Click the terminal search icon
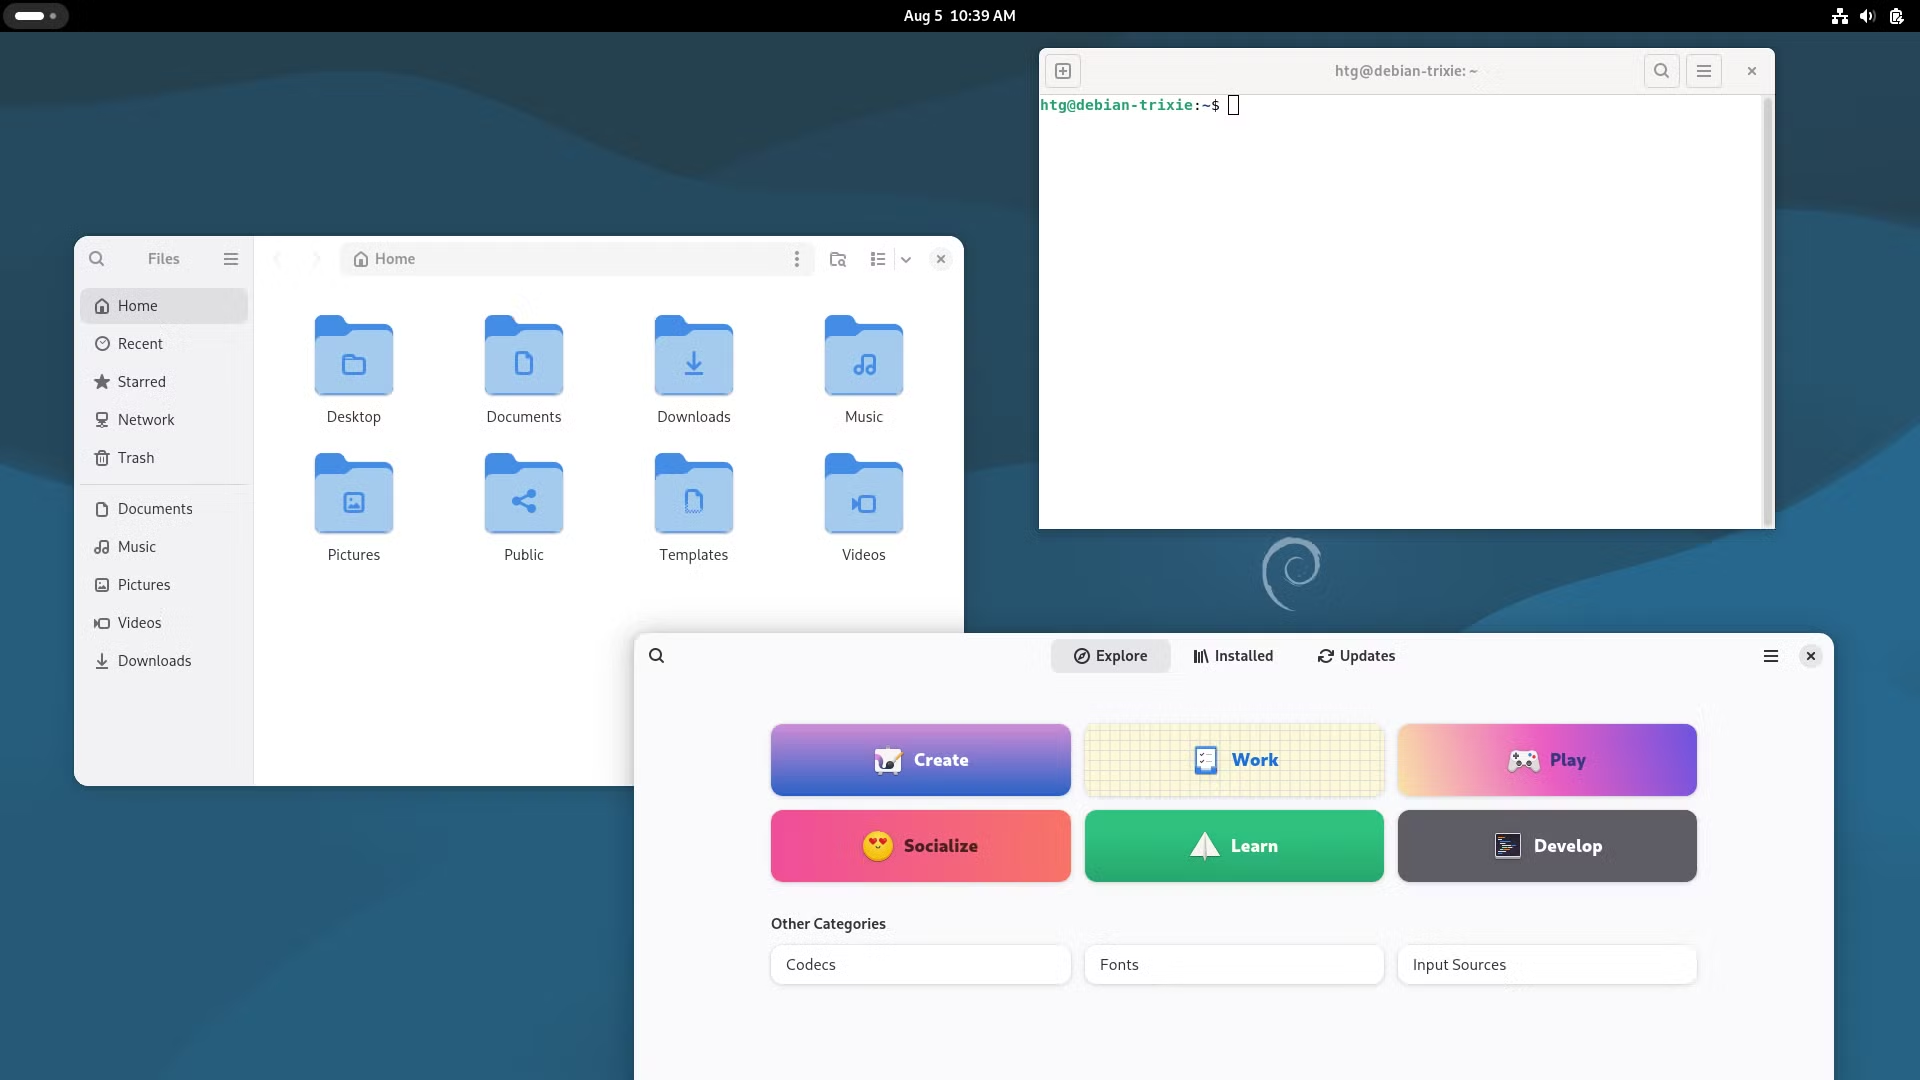1920x1080 pixels. (x=1661, y=71)
